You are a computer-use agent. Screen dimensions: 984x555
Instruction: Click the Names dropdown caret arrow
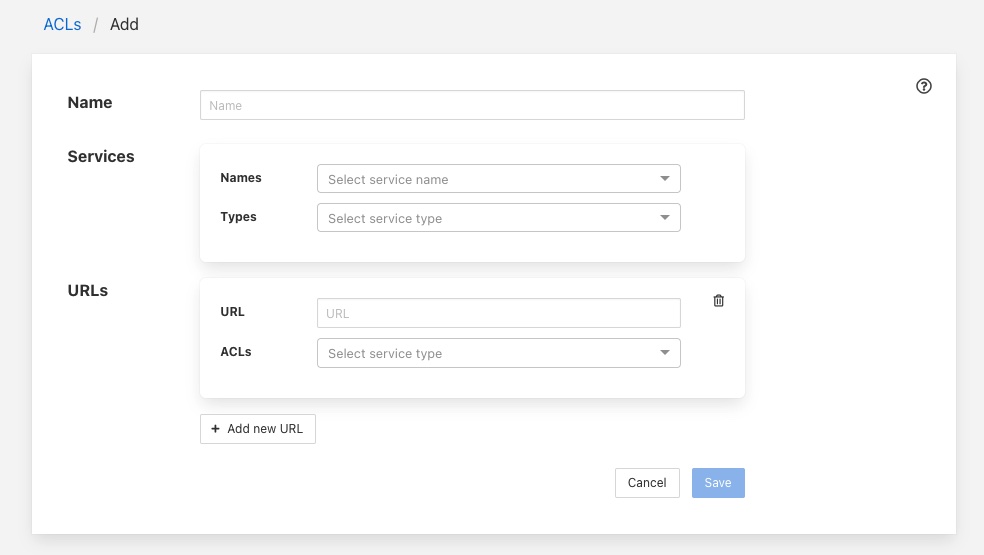pos(665,179)
